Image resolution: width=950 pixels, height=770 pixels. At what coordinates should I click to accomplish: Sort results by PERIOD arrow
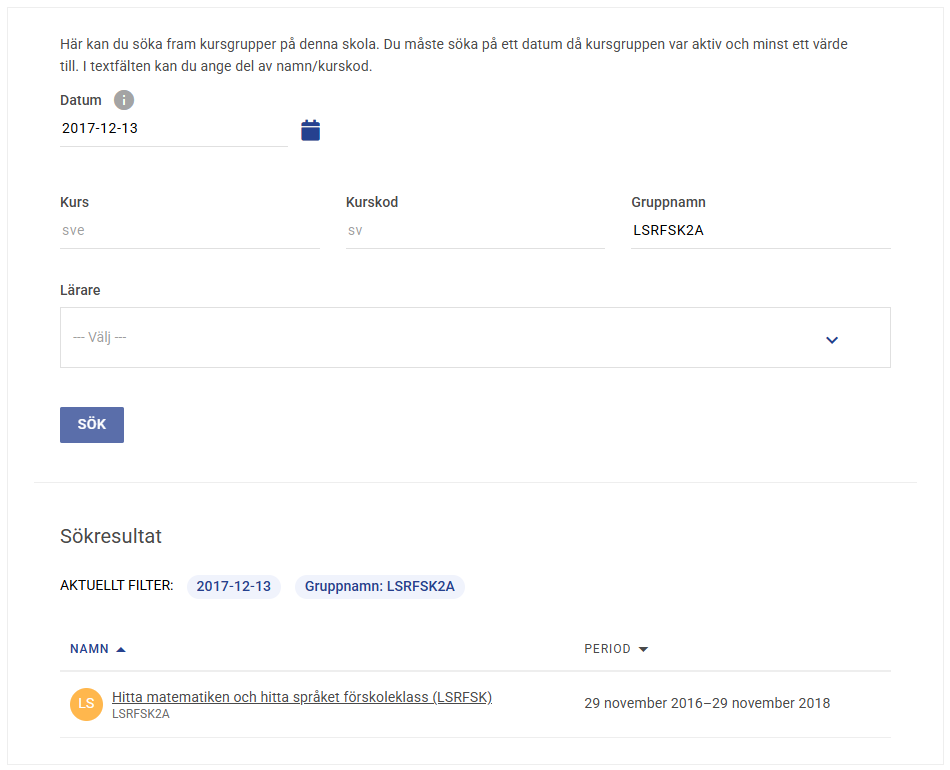[x=643, y=649]
